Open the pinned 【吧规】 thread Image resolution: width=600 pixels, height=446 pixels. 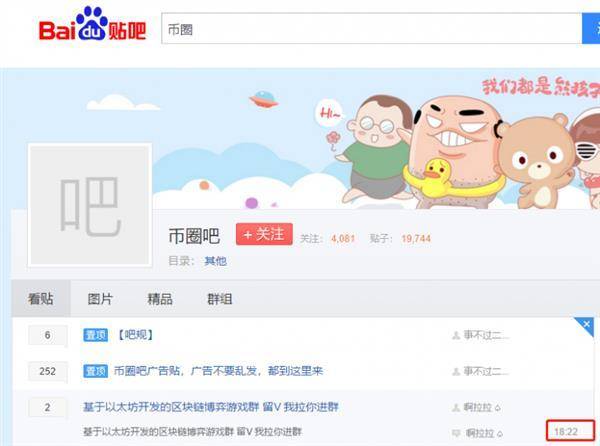pos(135,335)
